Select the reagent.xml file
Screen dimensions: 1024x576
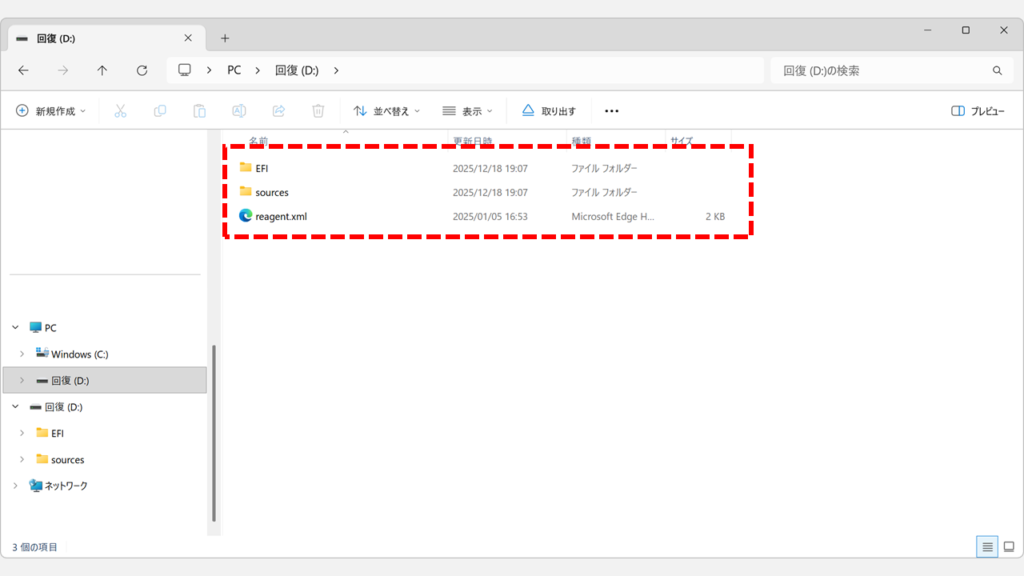[281, 216]
